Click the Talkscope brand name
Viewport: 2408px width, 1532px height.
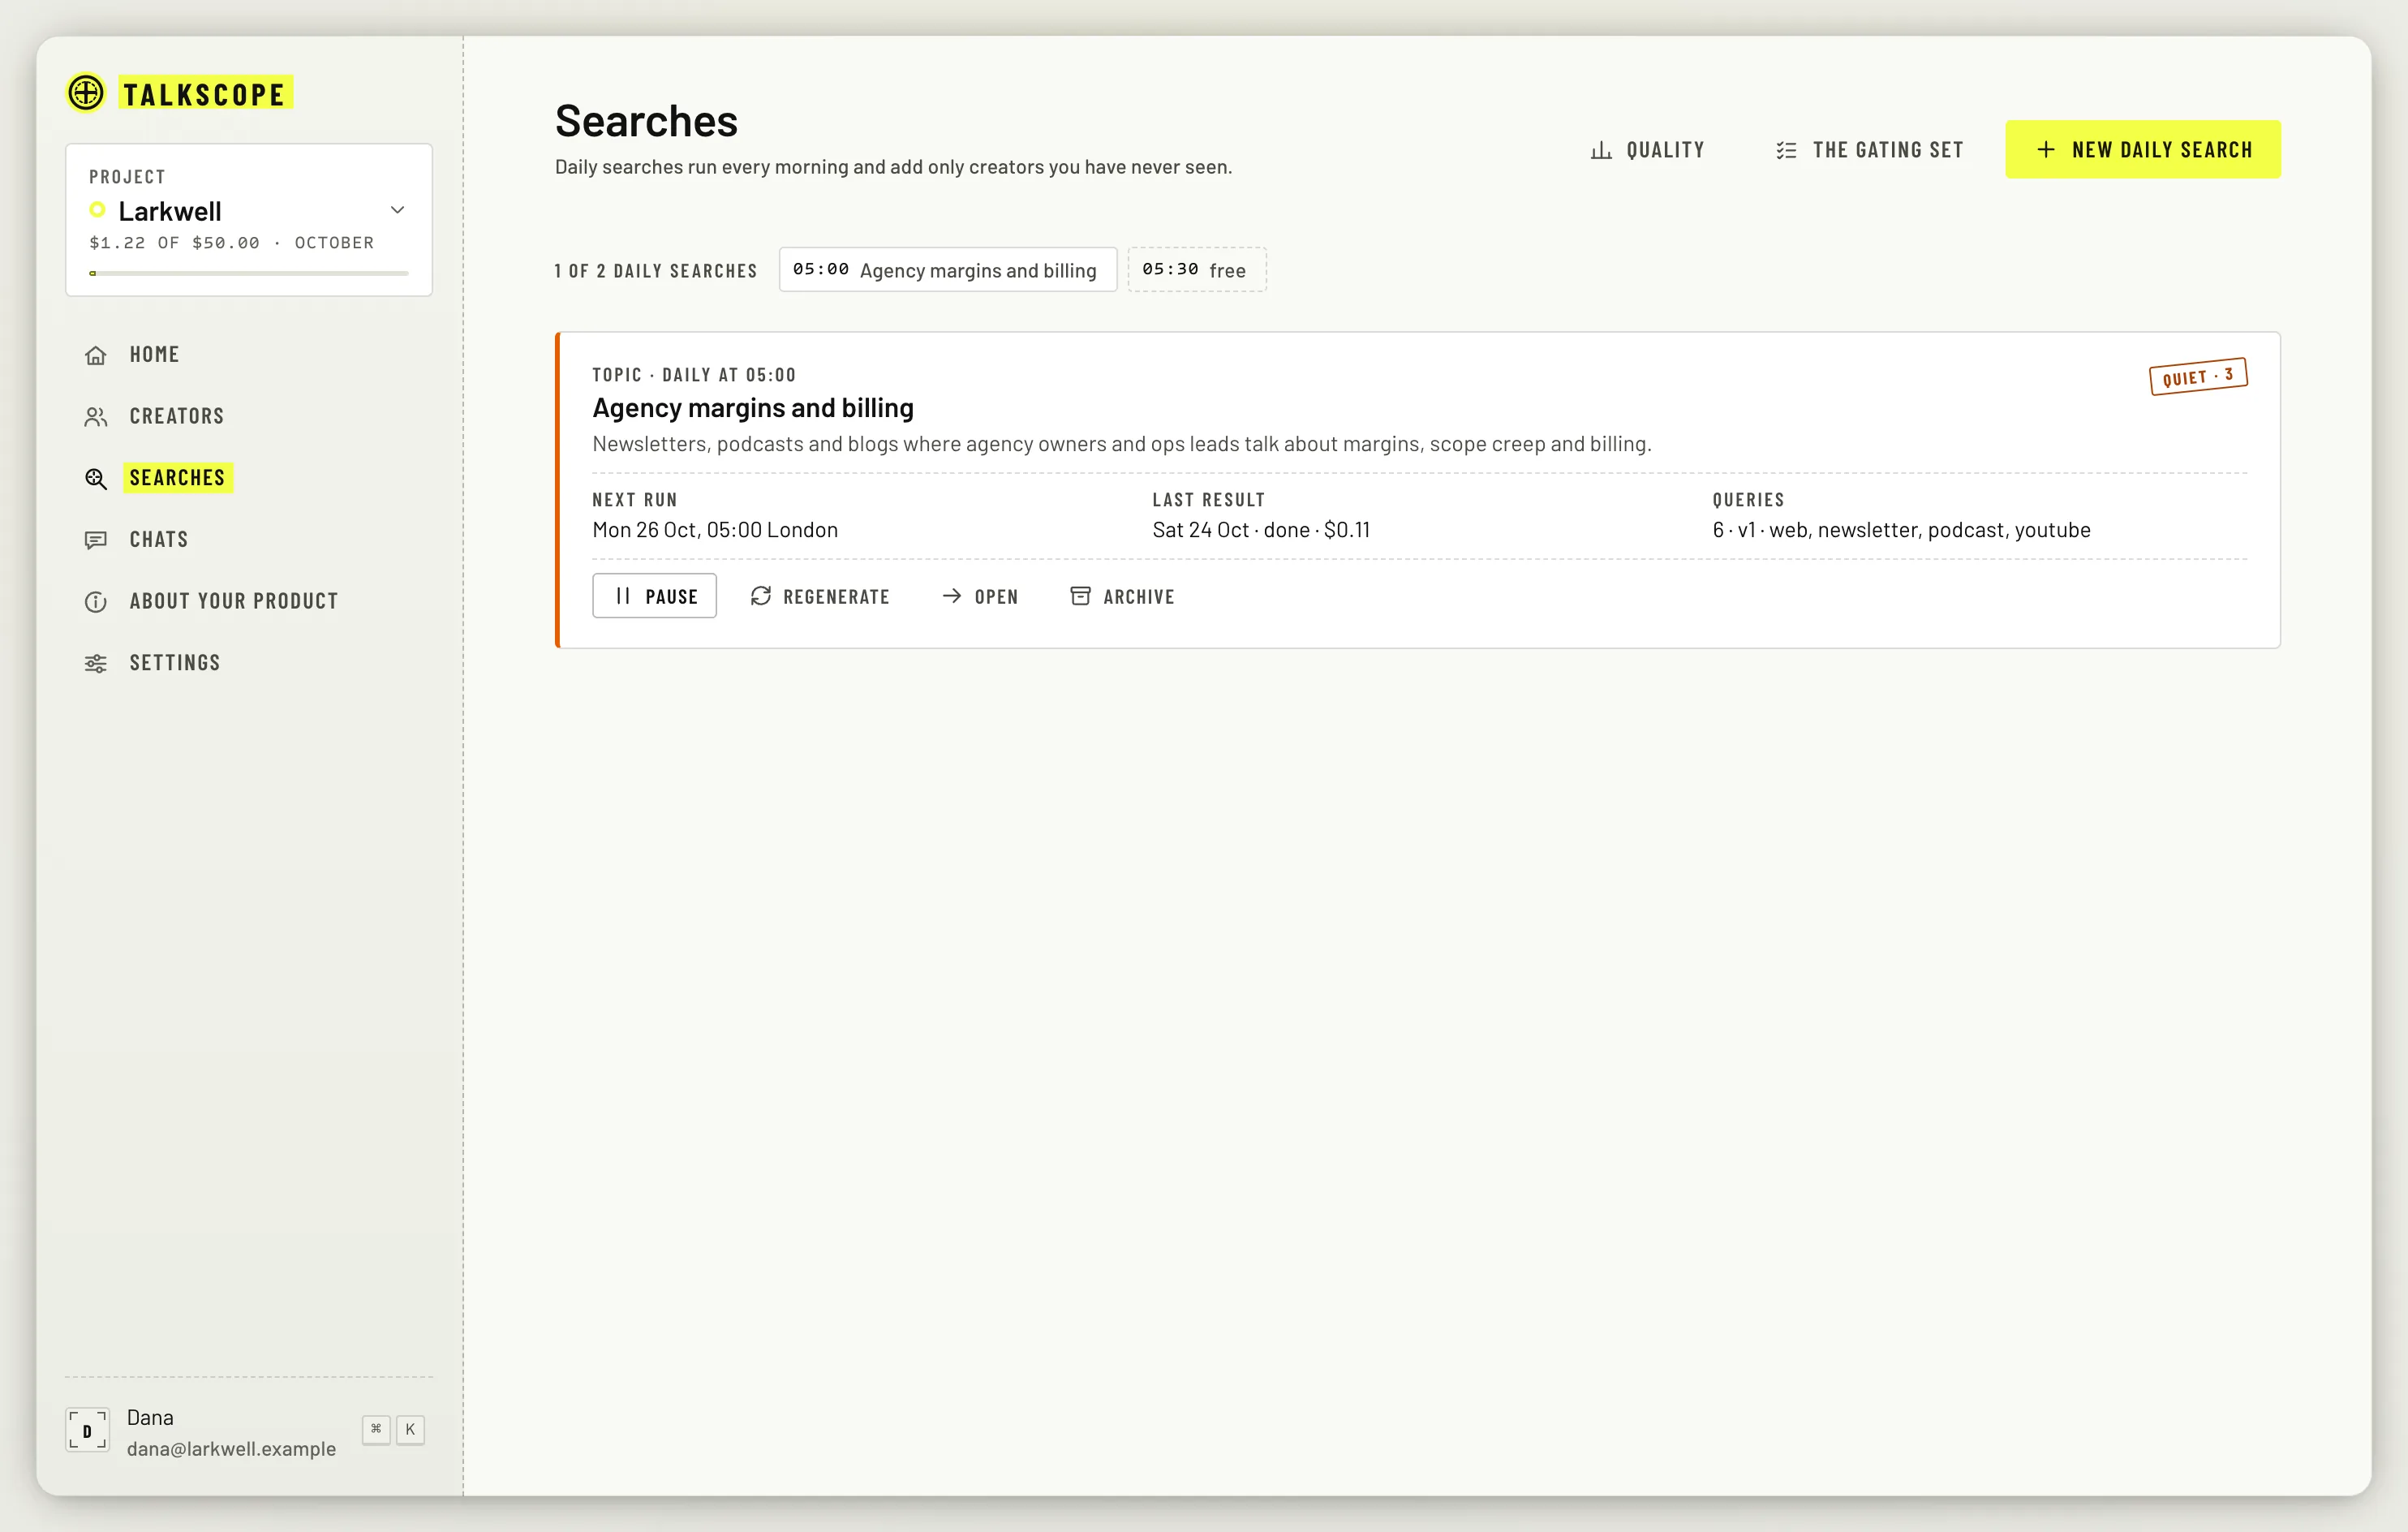pos(205,94)
